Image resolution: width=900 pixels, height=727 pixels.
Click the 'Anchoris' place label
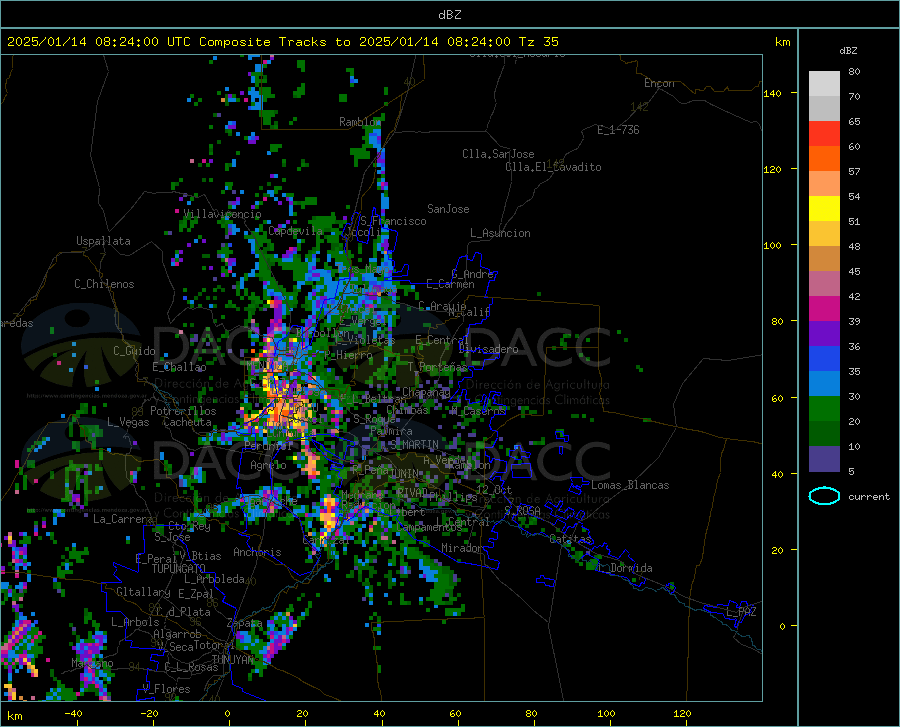257,552
